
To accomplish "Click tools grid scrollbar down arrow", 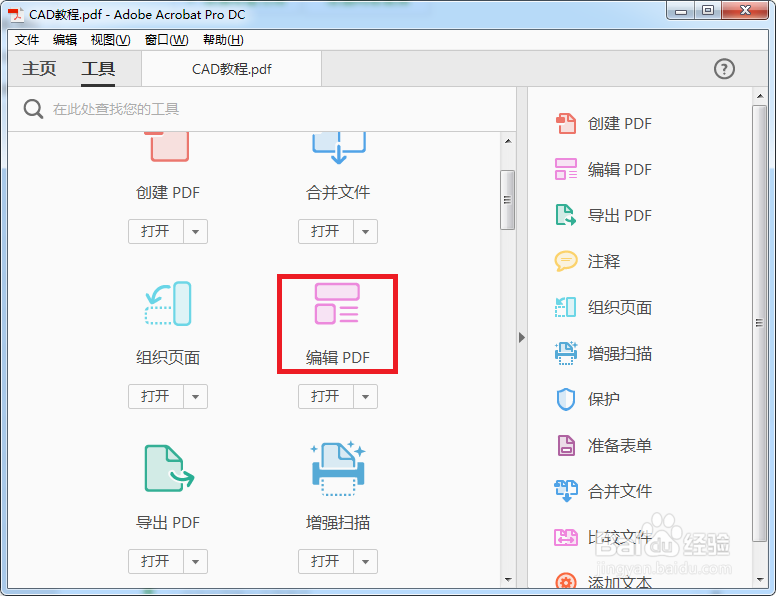I will pyautogui.click(x=508, y=579).
